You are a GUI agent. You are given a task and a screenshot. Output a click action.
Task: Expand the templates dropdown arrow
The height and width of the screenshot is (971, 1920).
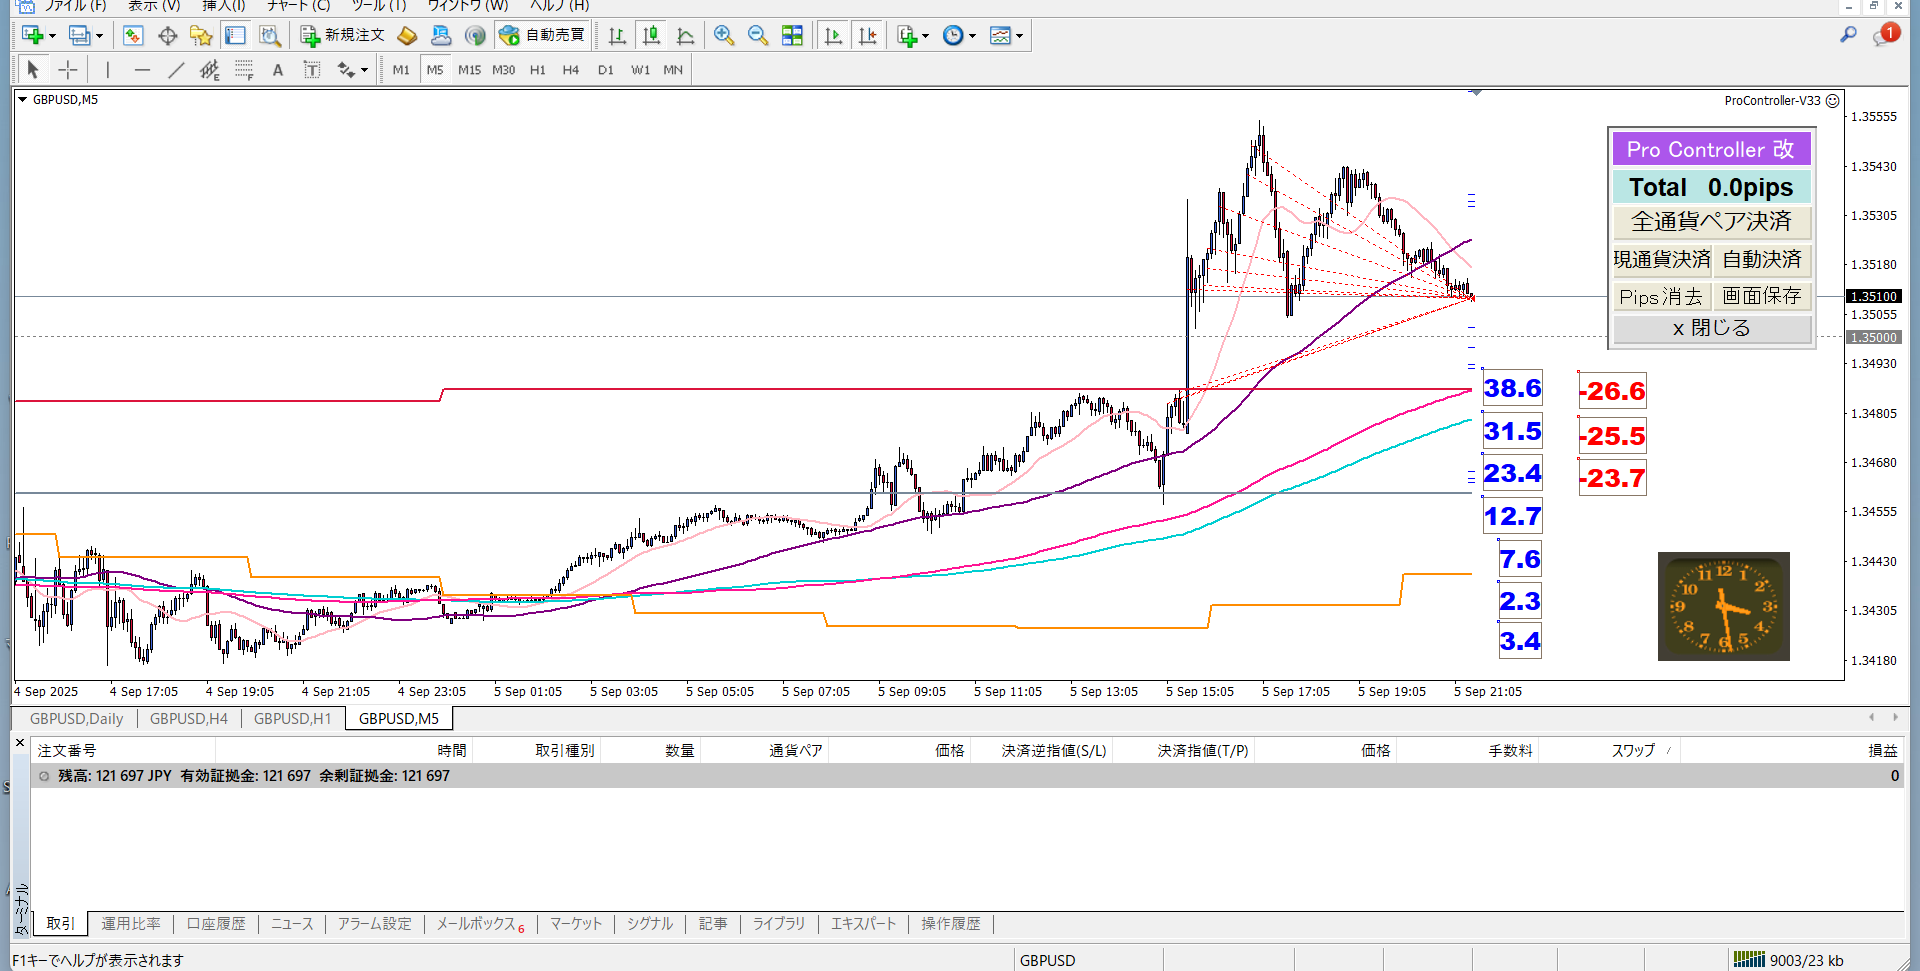coord(1019,36)
